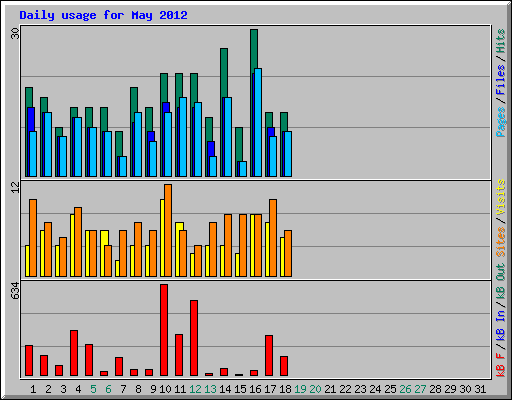
Task: Click the day 23 axis label
Action: coord(360,389)
